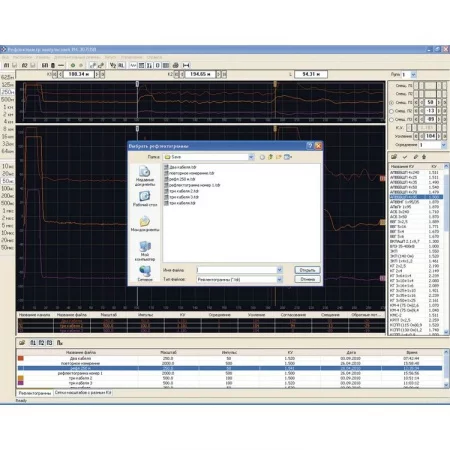Viewport: 450px width, 450px height.
Task: Click the distance measure |–| toolbar icon
Action: pyautogui.click(x=186, y=65)
